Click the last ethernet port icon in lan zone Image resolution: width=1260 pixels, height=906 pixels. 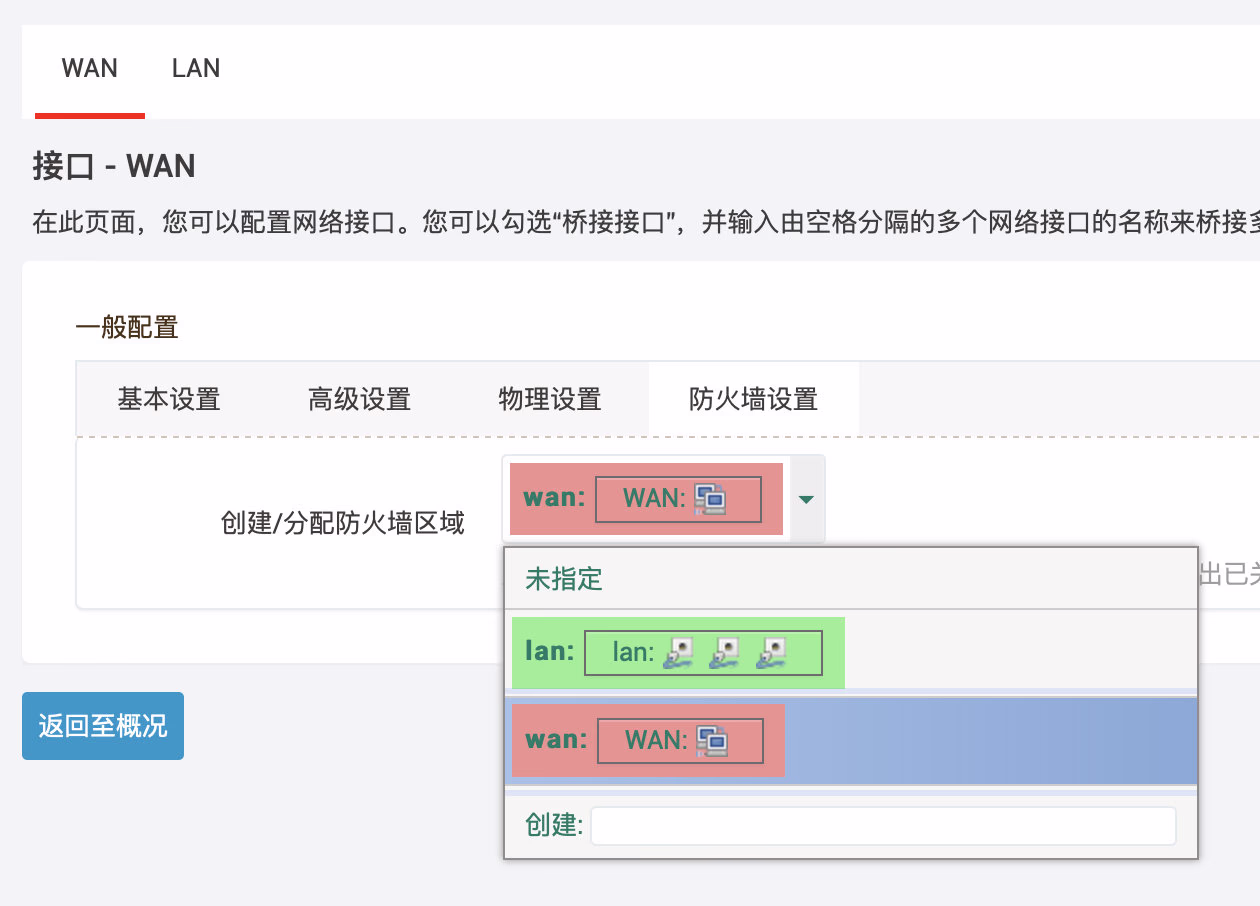click(x=770, y=653)
